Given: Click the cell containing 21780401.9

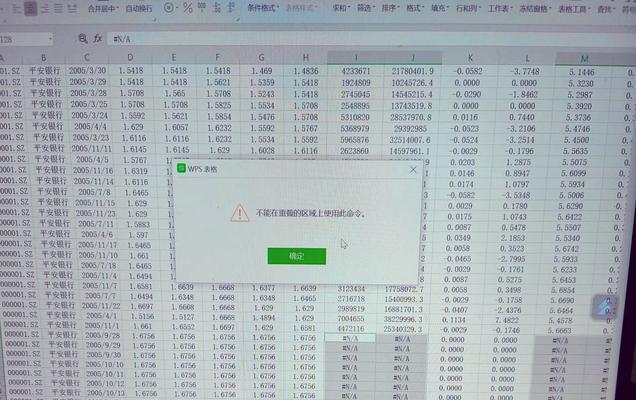Looking at the screenshot, I should (413, 71).
